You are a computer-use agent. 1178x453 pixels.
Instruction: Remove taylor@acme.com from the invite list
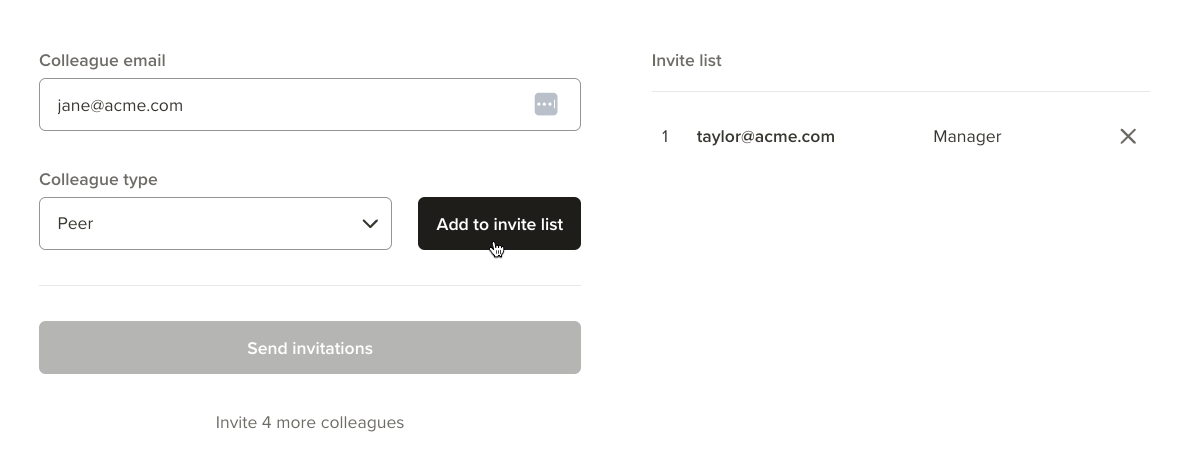(x=1128, y=136)
